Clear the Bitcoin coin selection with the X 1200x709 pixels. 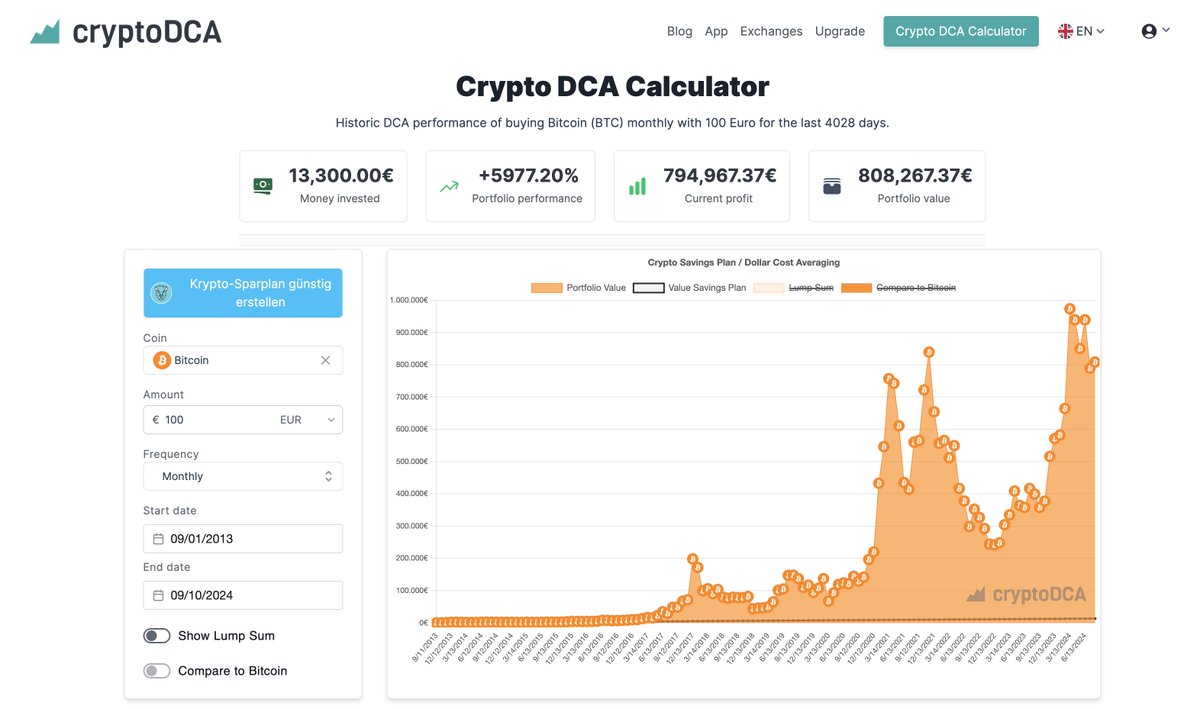click(325, 360)
